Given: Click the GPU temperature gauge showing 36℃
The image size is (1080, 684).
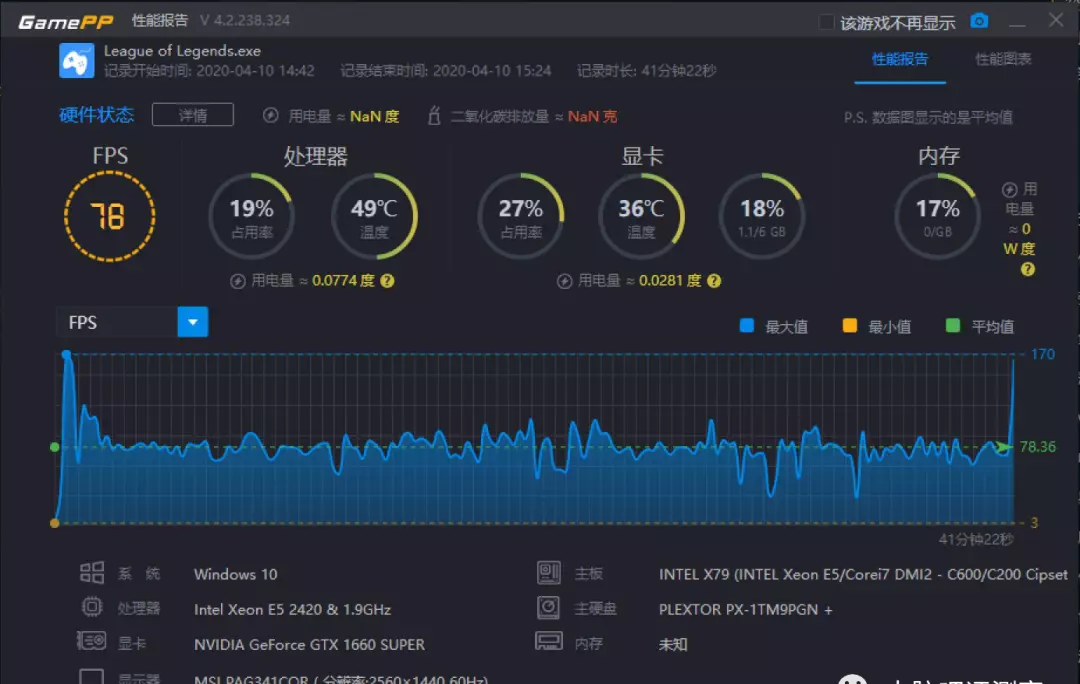Looking at the screenshot, I should tap(641, 216).
